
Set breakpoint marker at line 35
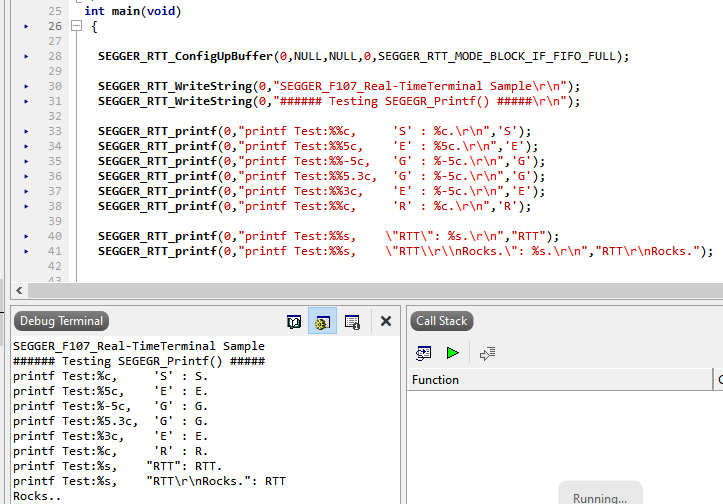click(x=26, y=161)
